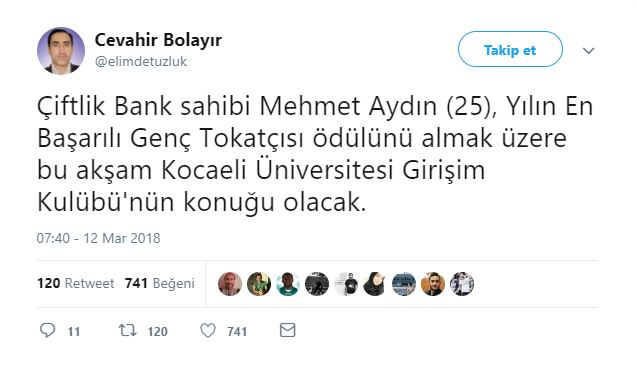637x367 pixels.
Task: Click eighth liker avatar with orange background
Action: 433,284
